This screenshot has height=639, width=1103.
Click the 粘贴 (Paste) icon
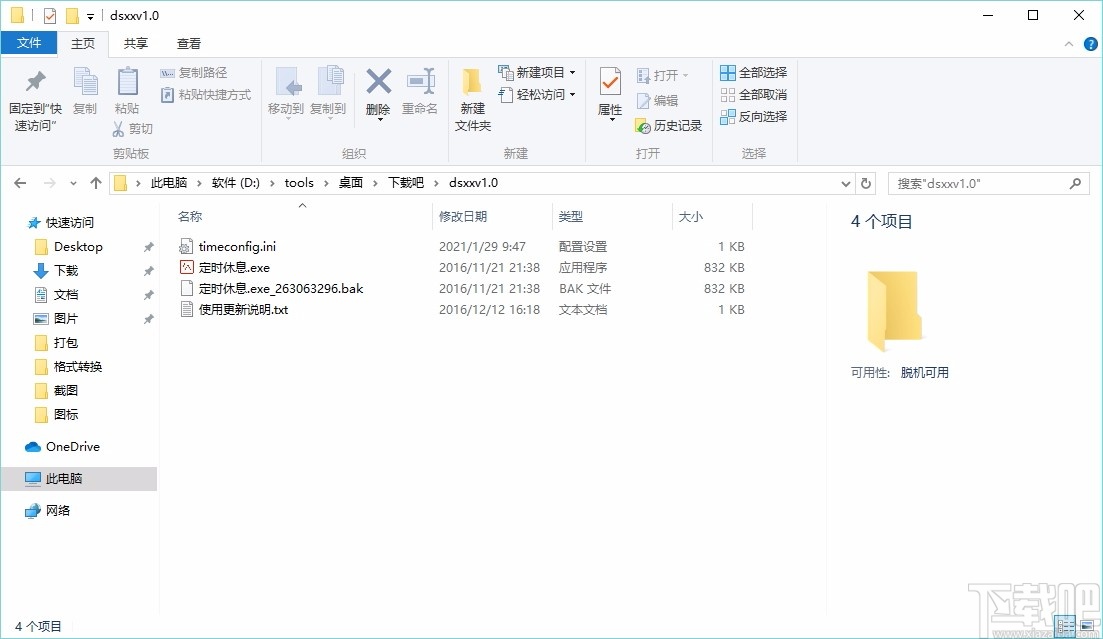click(x=127, y=95)
